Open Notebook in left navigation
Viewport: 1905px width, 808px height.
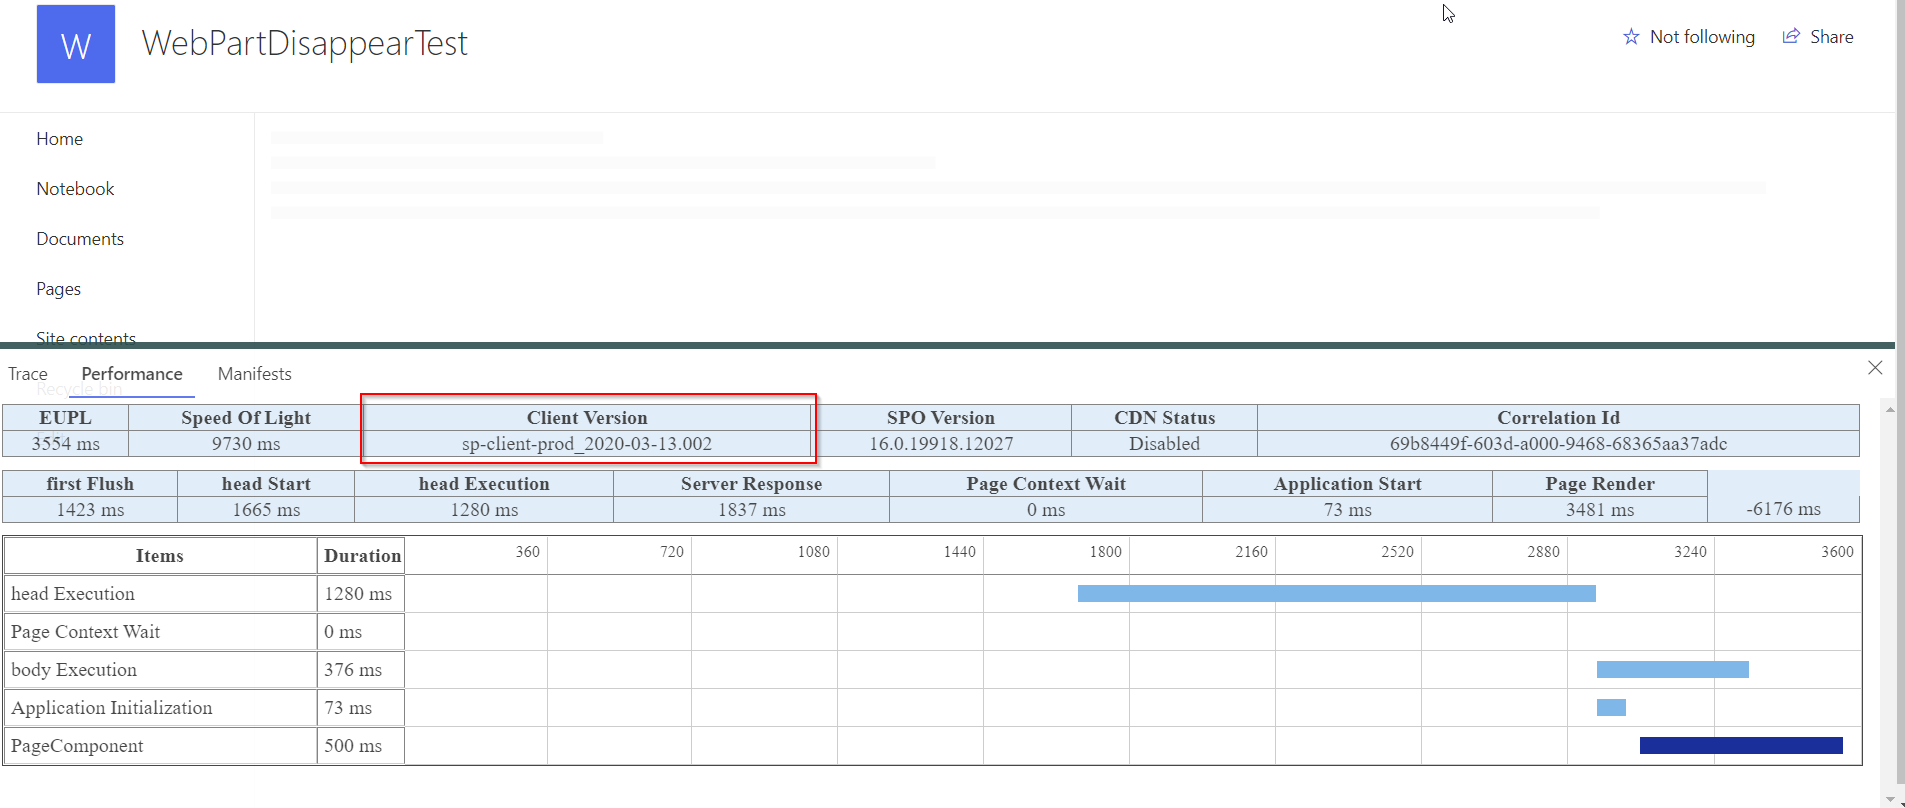75,189
